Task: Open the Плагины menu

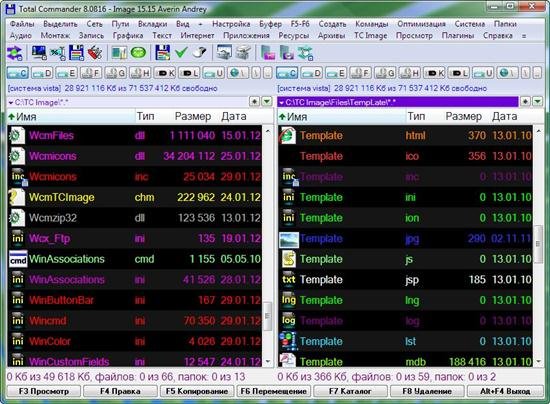Action: click(x=458, y=35)
